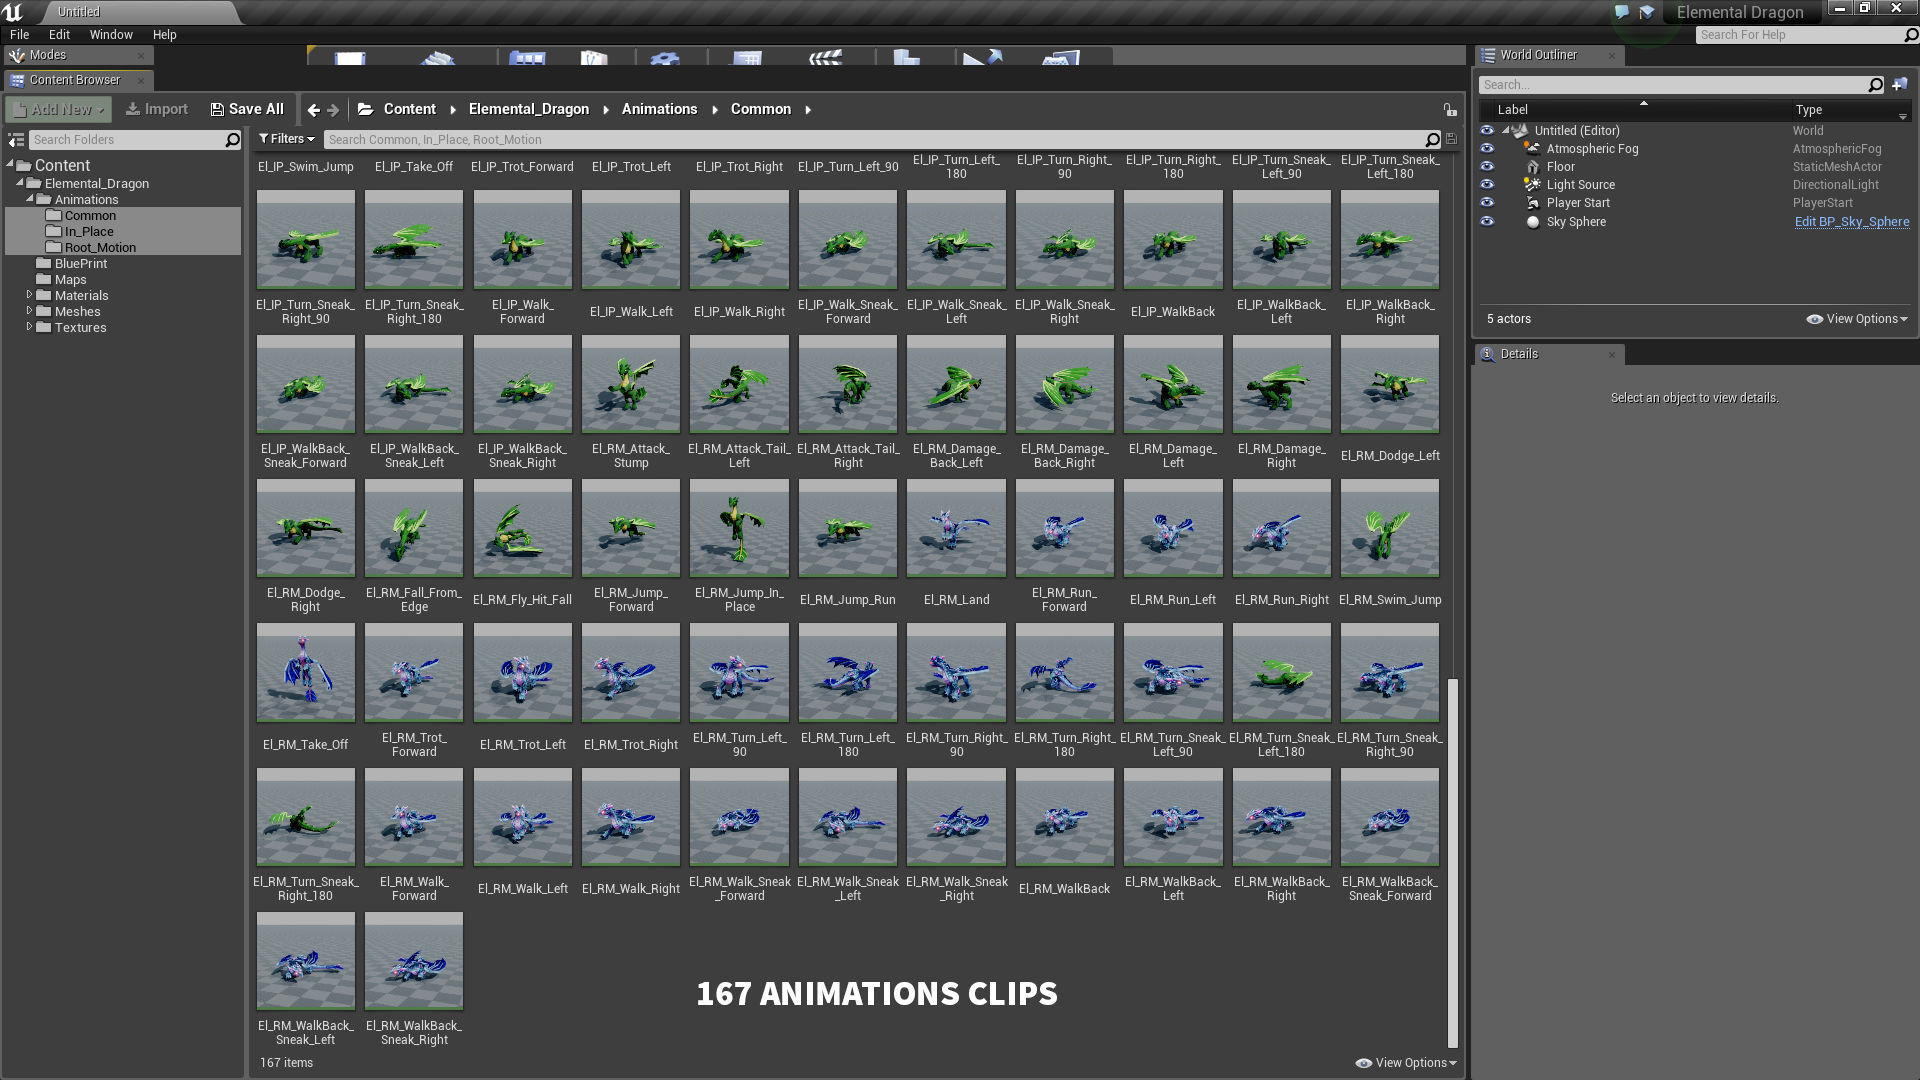Image resolution: width=1920 pixels, height=1080 pixels.
Task: Toggle the Content Browser lock icon
Action: (1449, 109)
